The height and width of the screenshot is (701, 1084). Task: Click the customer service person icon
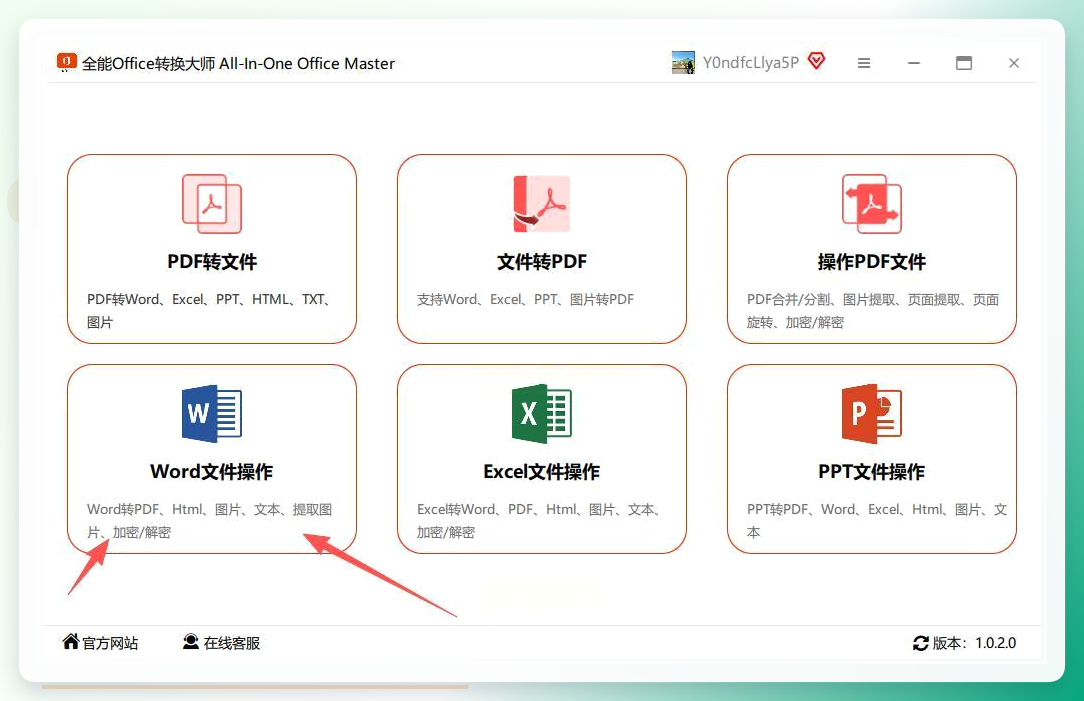coord(191,642)
